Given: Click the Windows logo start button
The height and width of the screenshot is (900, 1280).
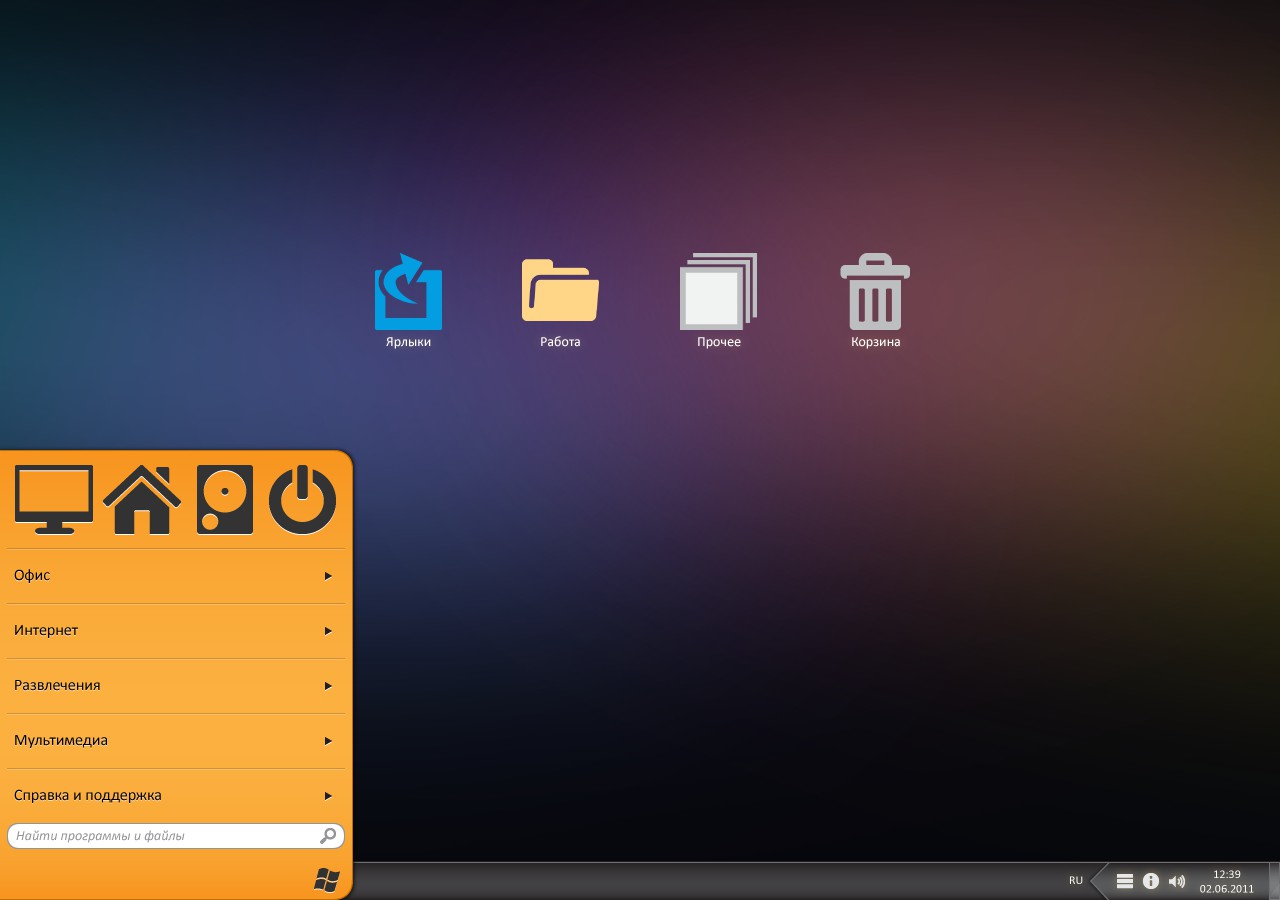Looking at the screenshot, I should pos(326,880).
